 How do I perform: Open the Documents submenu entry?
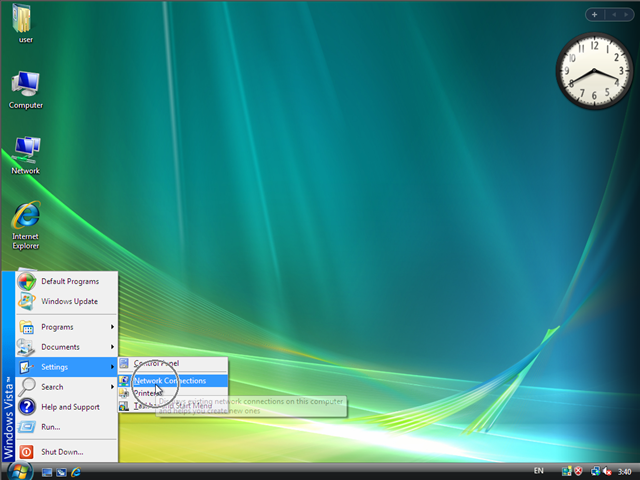pos(67,347)
